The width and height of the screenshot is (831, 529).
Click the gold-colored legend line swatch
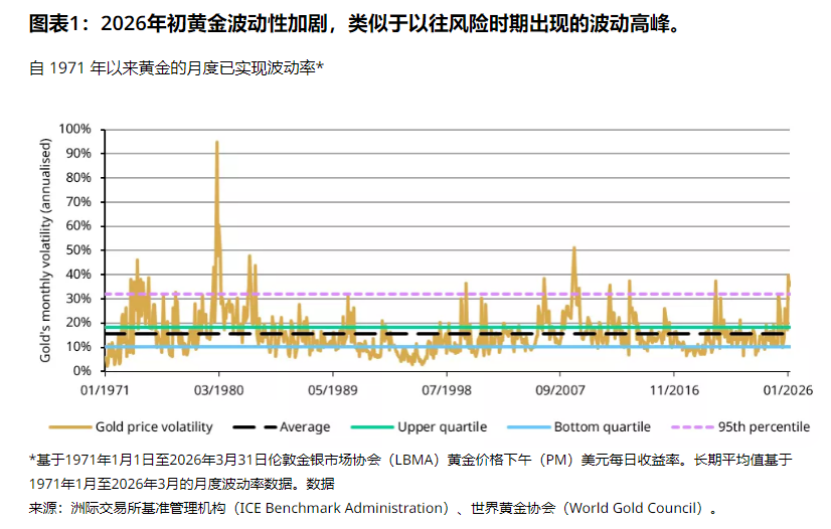pyautogui.click(x=70, y=427)
